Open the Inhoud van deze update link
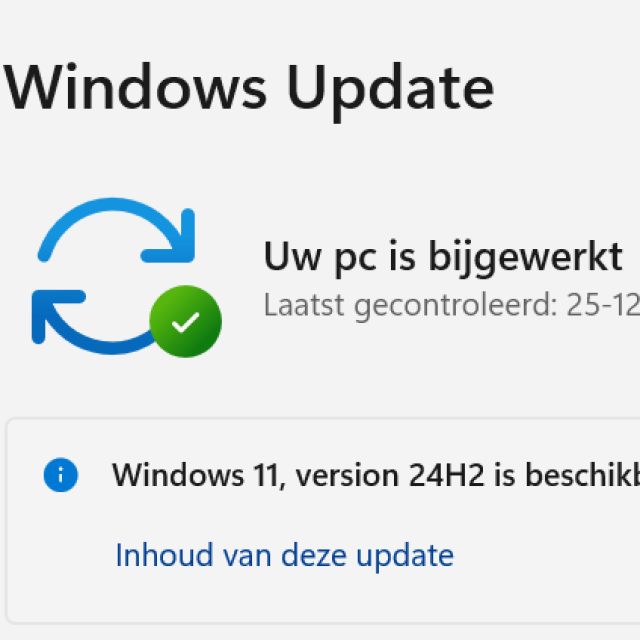 tap(284, 556)
